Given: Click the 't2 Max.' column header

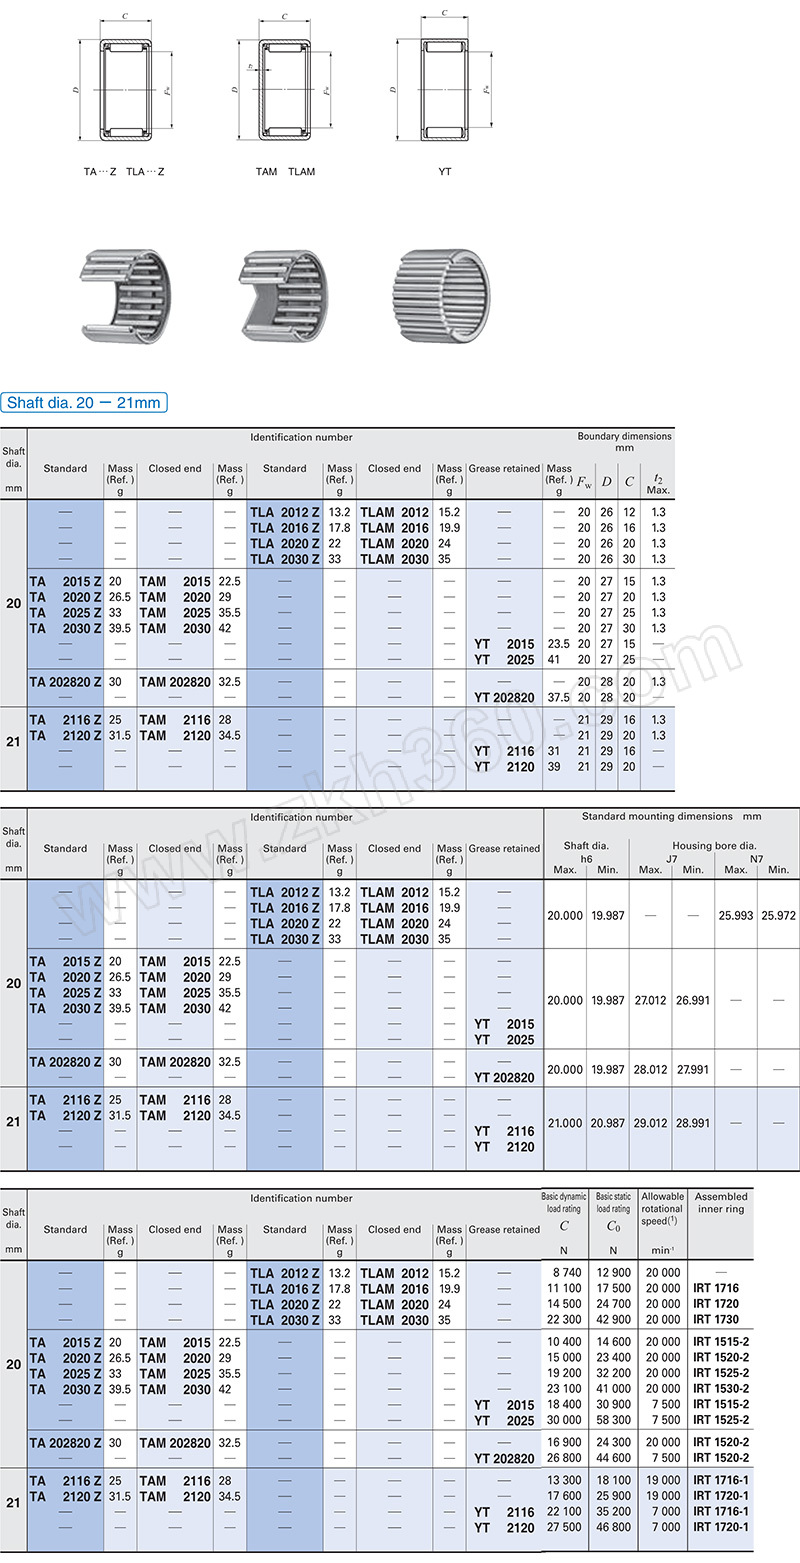Looking at the screenshot, I should click(x=657, y=484).
